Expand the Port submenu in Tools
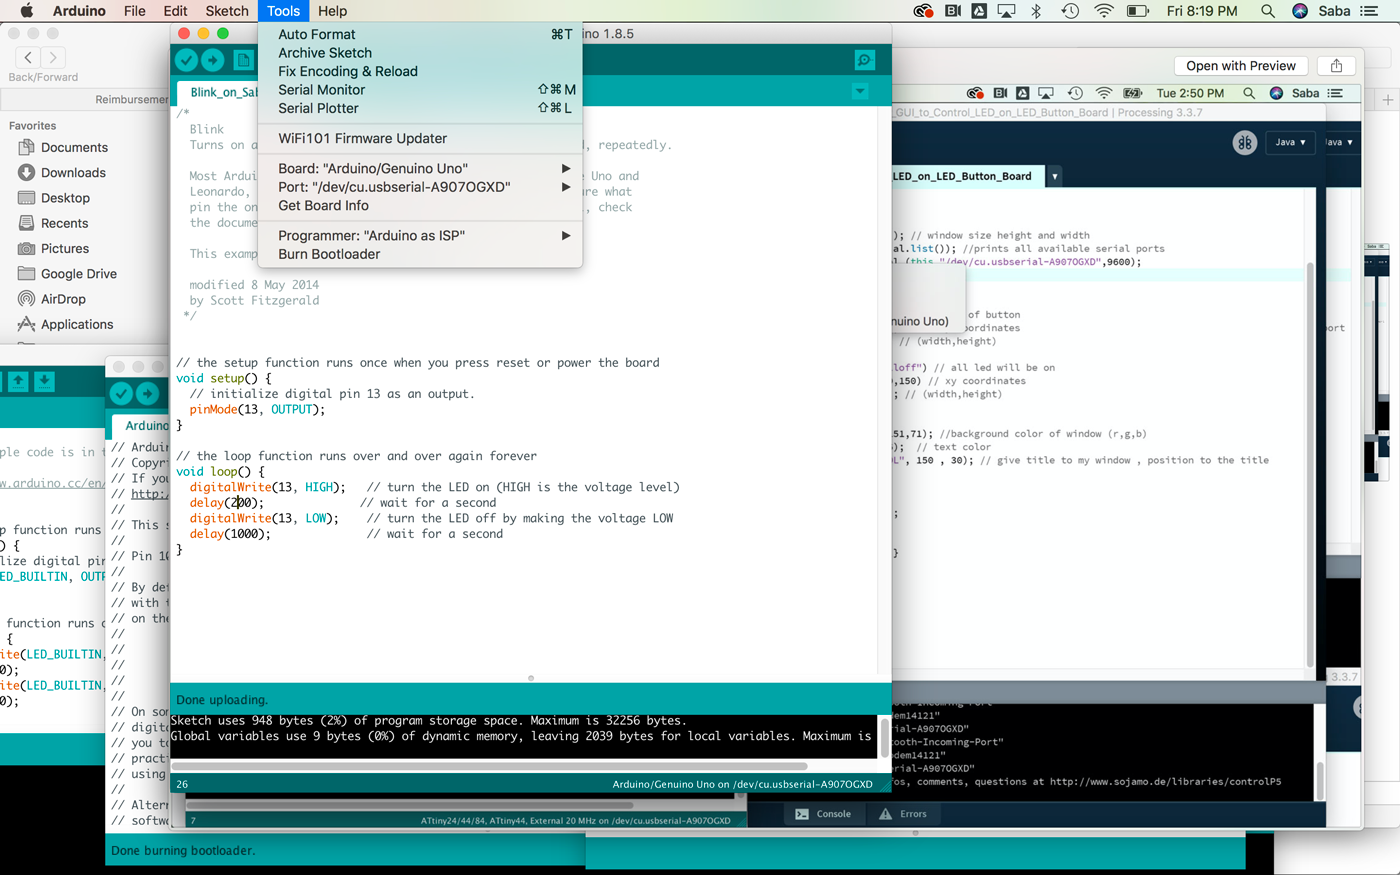Screen dimensions: 1400x875 (x=420, y=187)
